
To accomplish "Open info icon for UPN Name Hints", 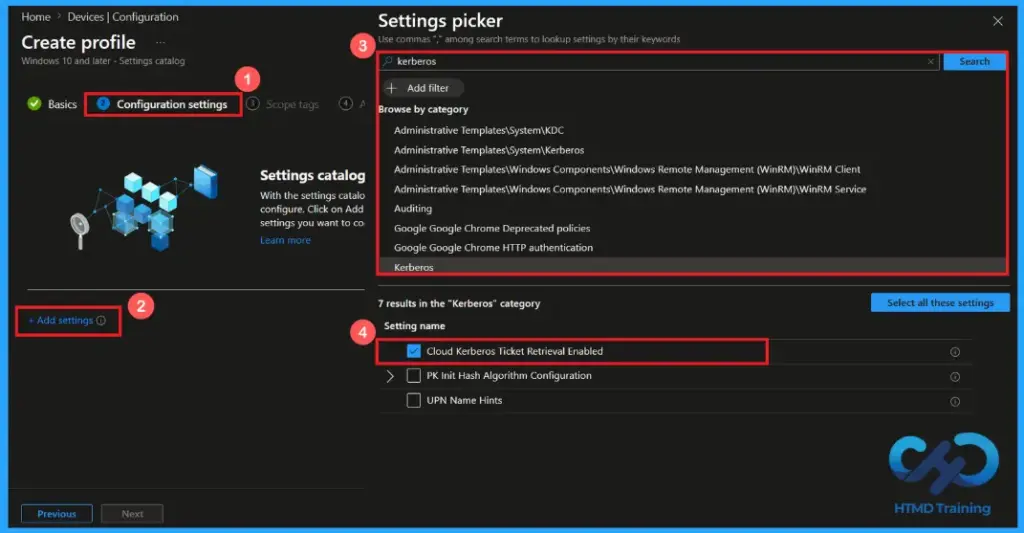I will click(x=955, y=402).
